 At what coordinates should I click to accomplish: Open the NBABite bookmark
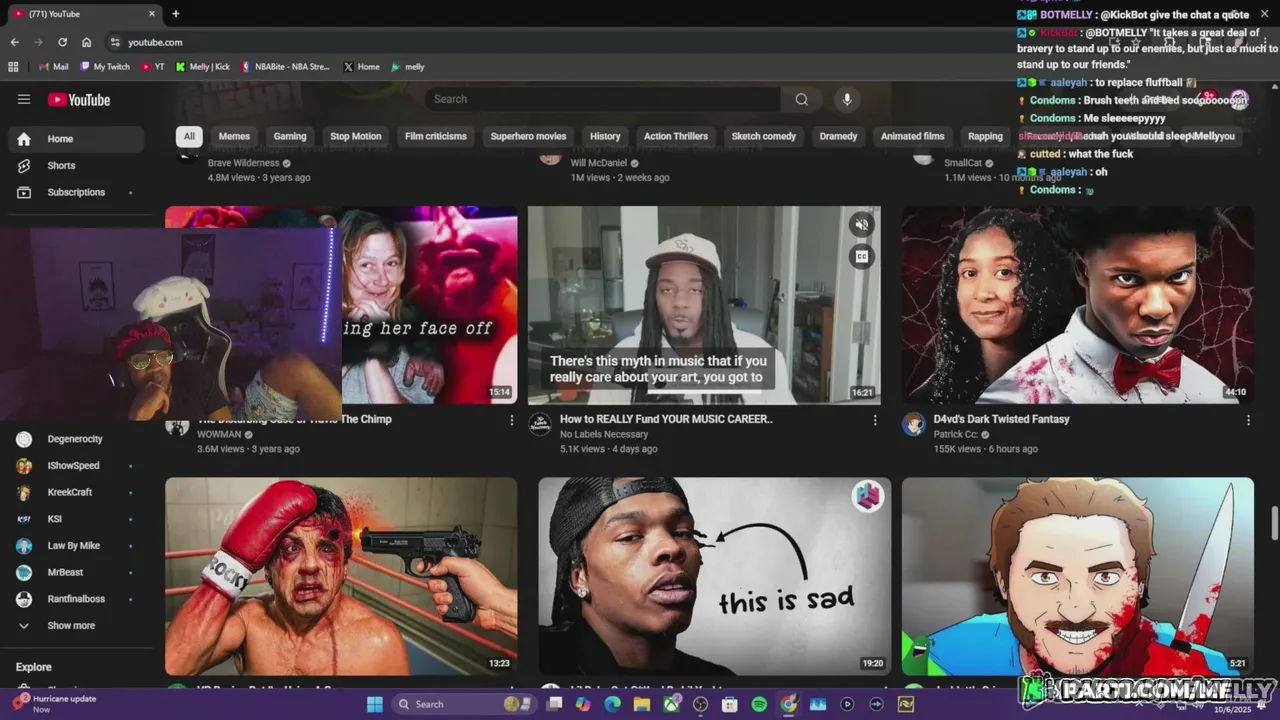click(285, 67)
